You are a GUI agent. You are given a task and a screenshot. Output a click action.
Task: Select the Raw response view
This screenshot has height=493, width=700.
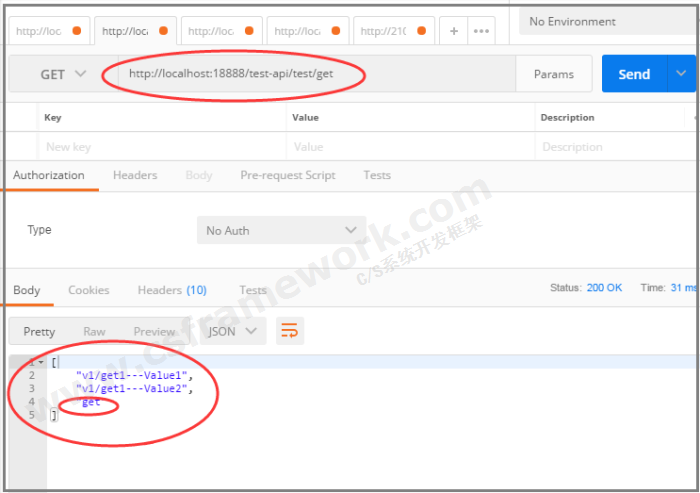(94, 331)
